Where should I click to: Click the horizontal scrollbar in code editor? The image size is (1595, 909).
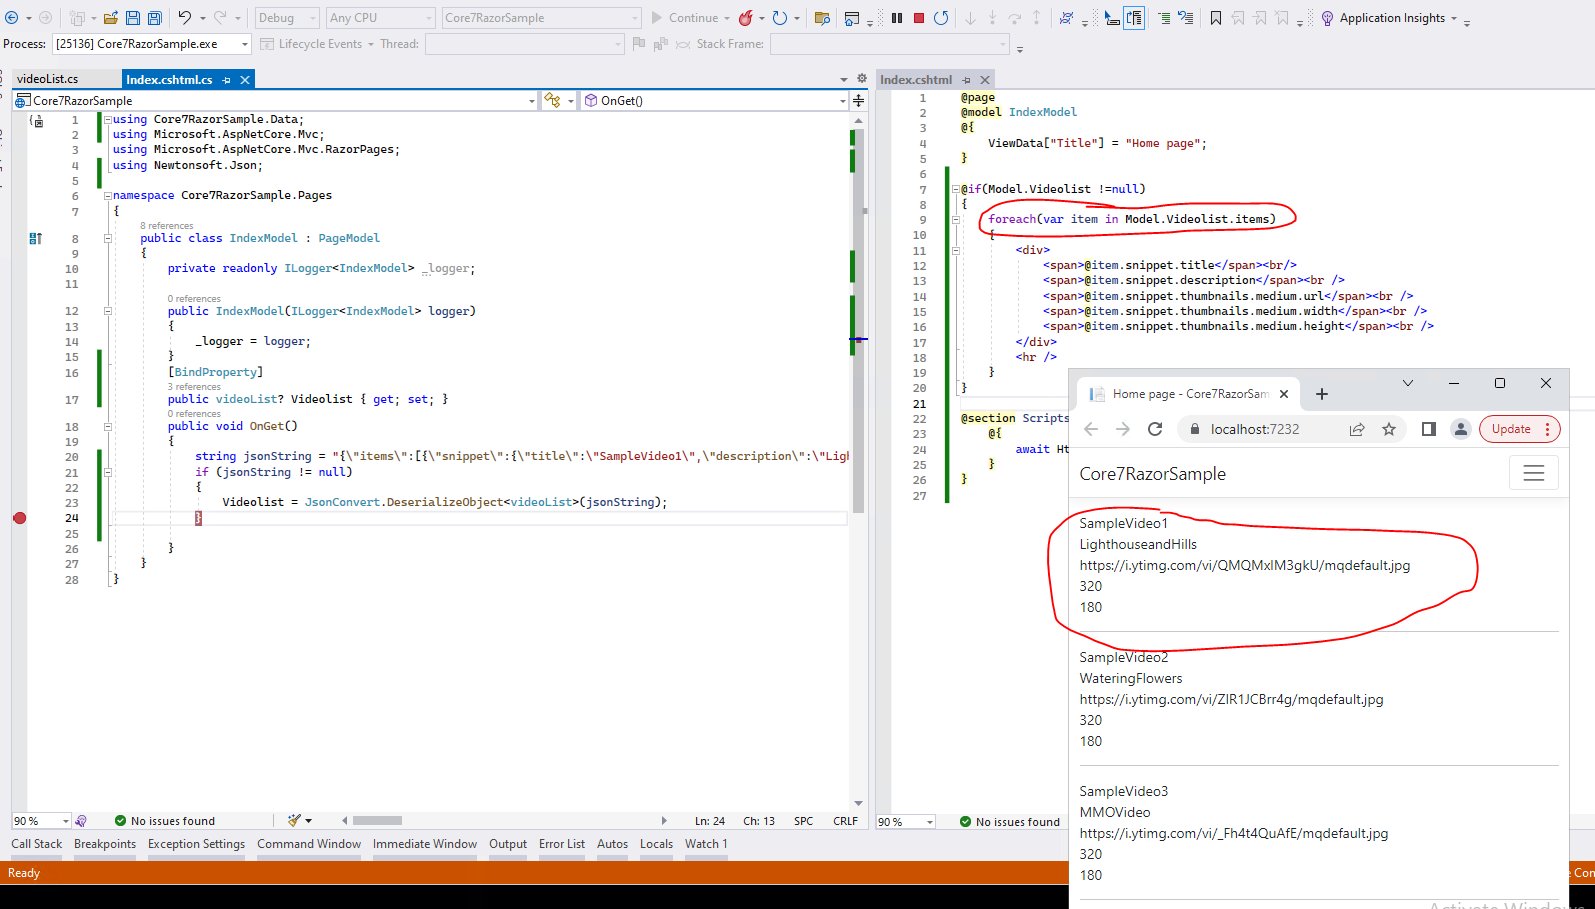[377, 821]
